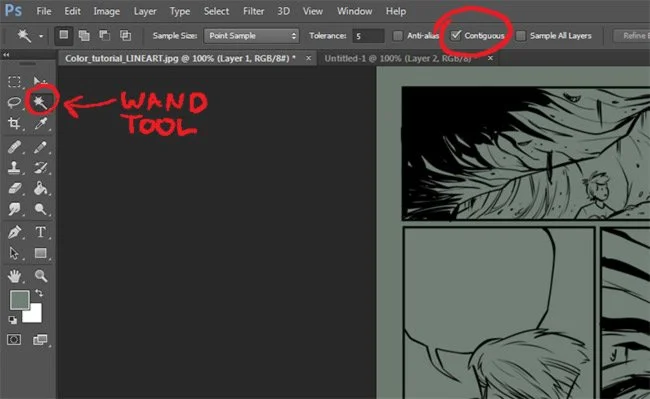650x399 pixels.
Task: Select the Horizontal Type tool
Action: coord(40,232)
